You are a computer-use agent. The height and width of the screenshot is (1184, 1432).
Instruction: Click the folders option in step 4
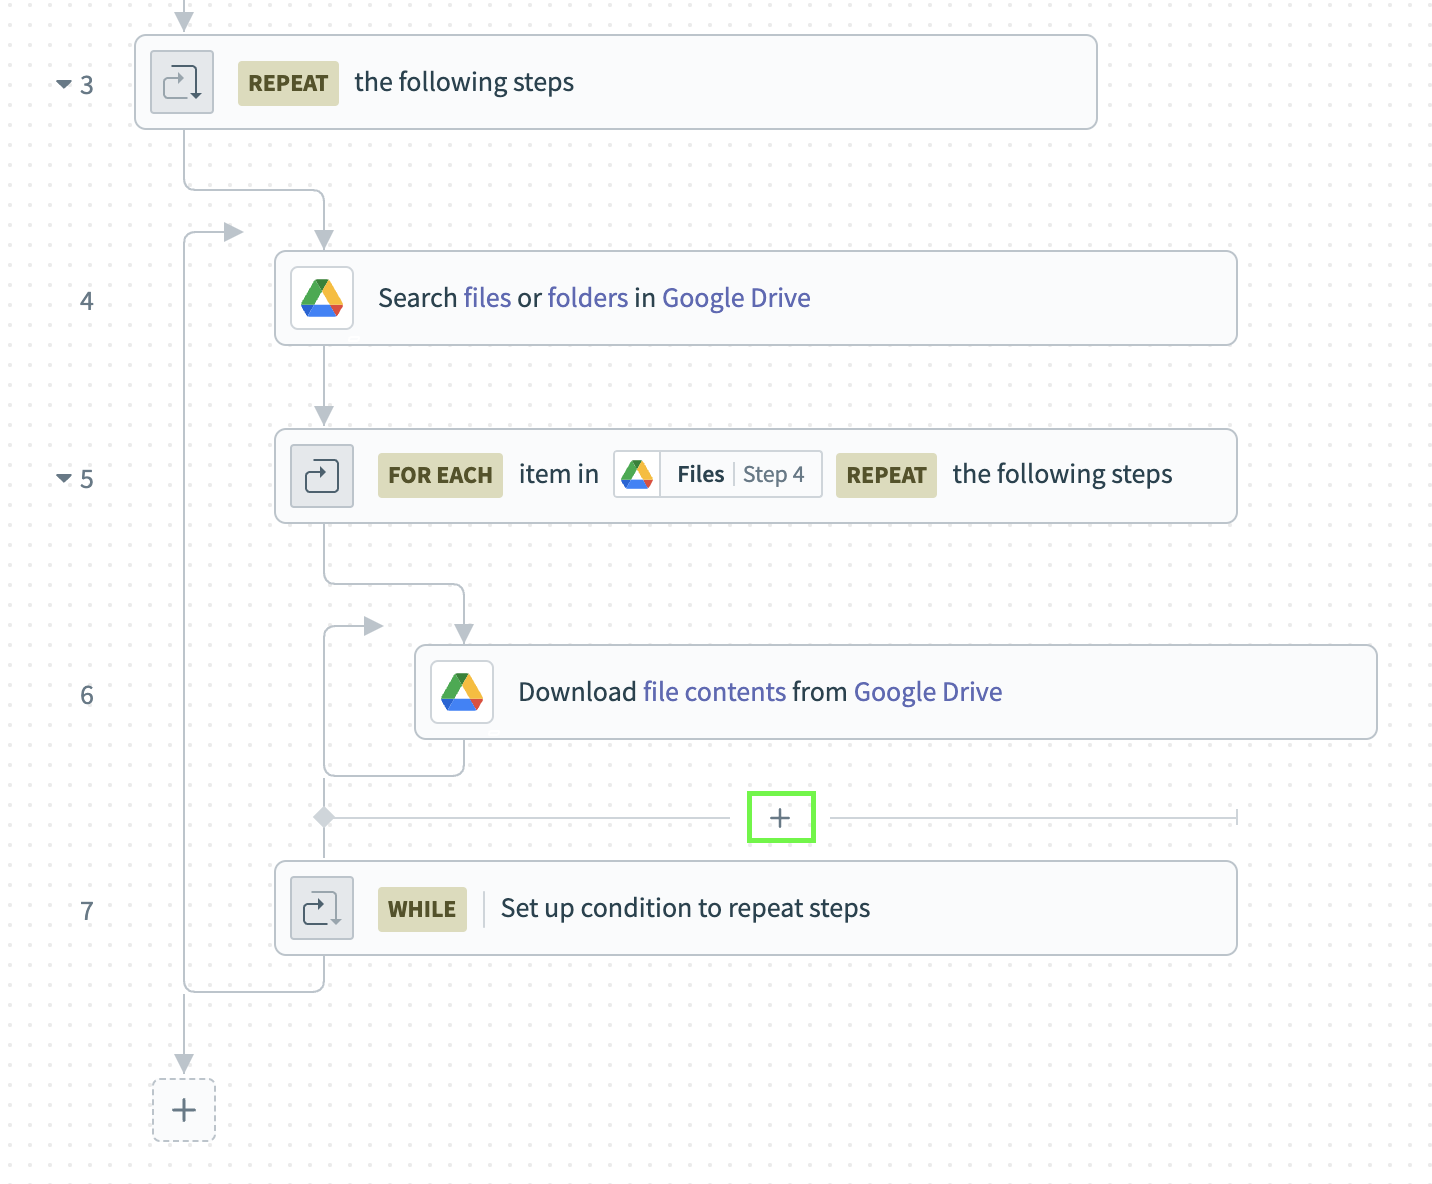[588, 297]
